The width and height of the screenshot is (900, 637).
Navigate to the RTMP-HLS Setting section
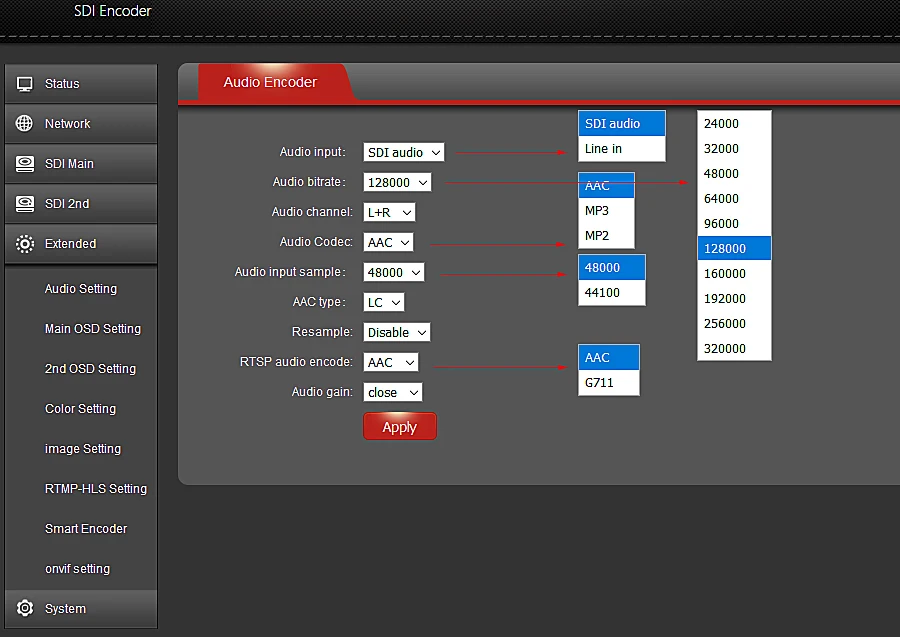[95, 488]
